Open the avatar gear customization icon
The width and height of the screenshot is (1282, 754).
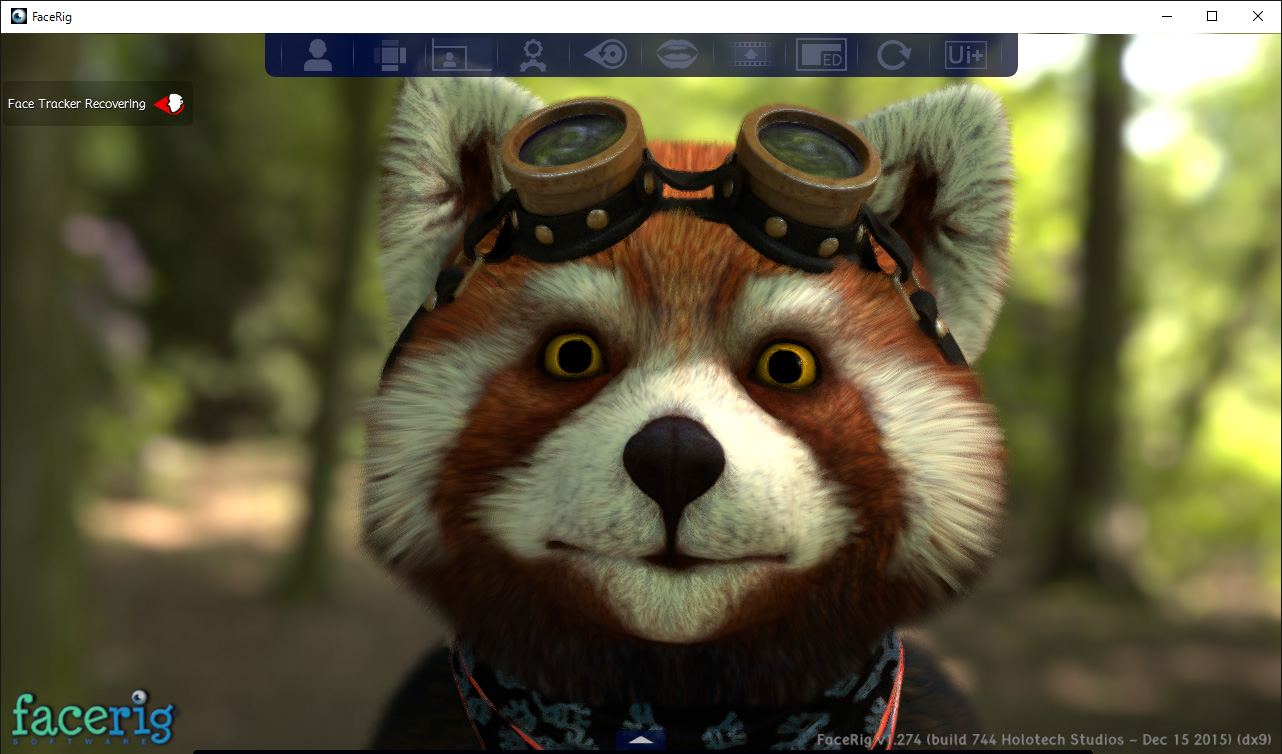pyautogui.click(x=532, y=55)
